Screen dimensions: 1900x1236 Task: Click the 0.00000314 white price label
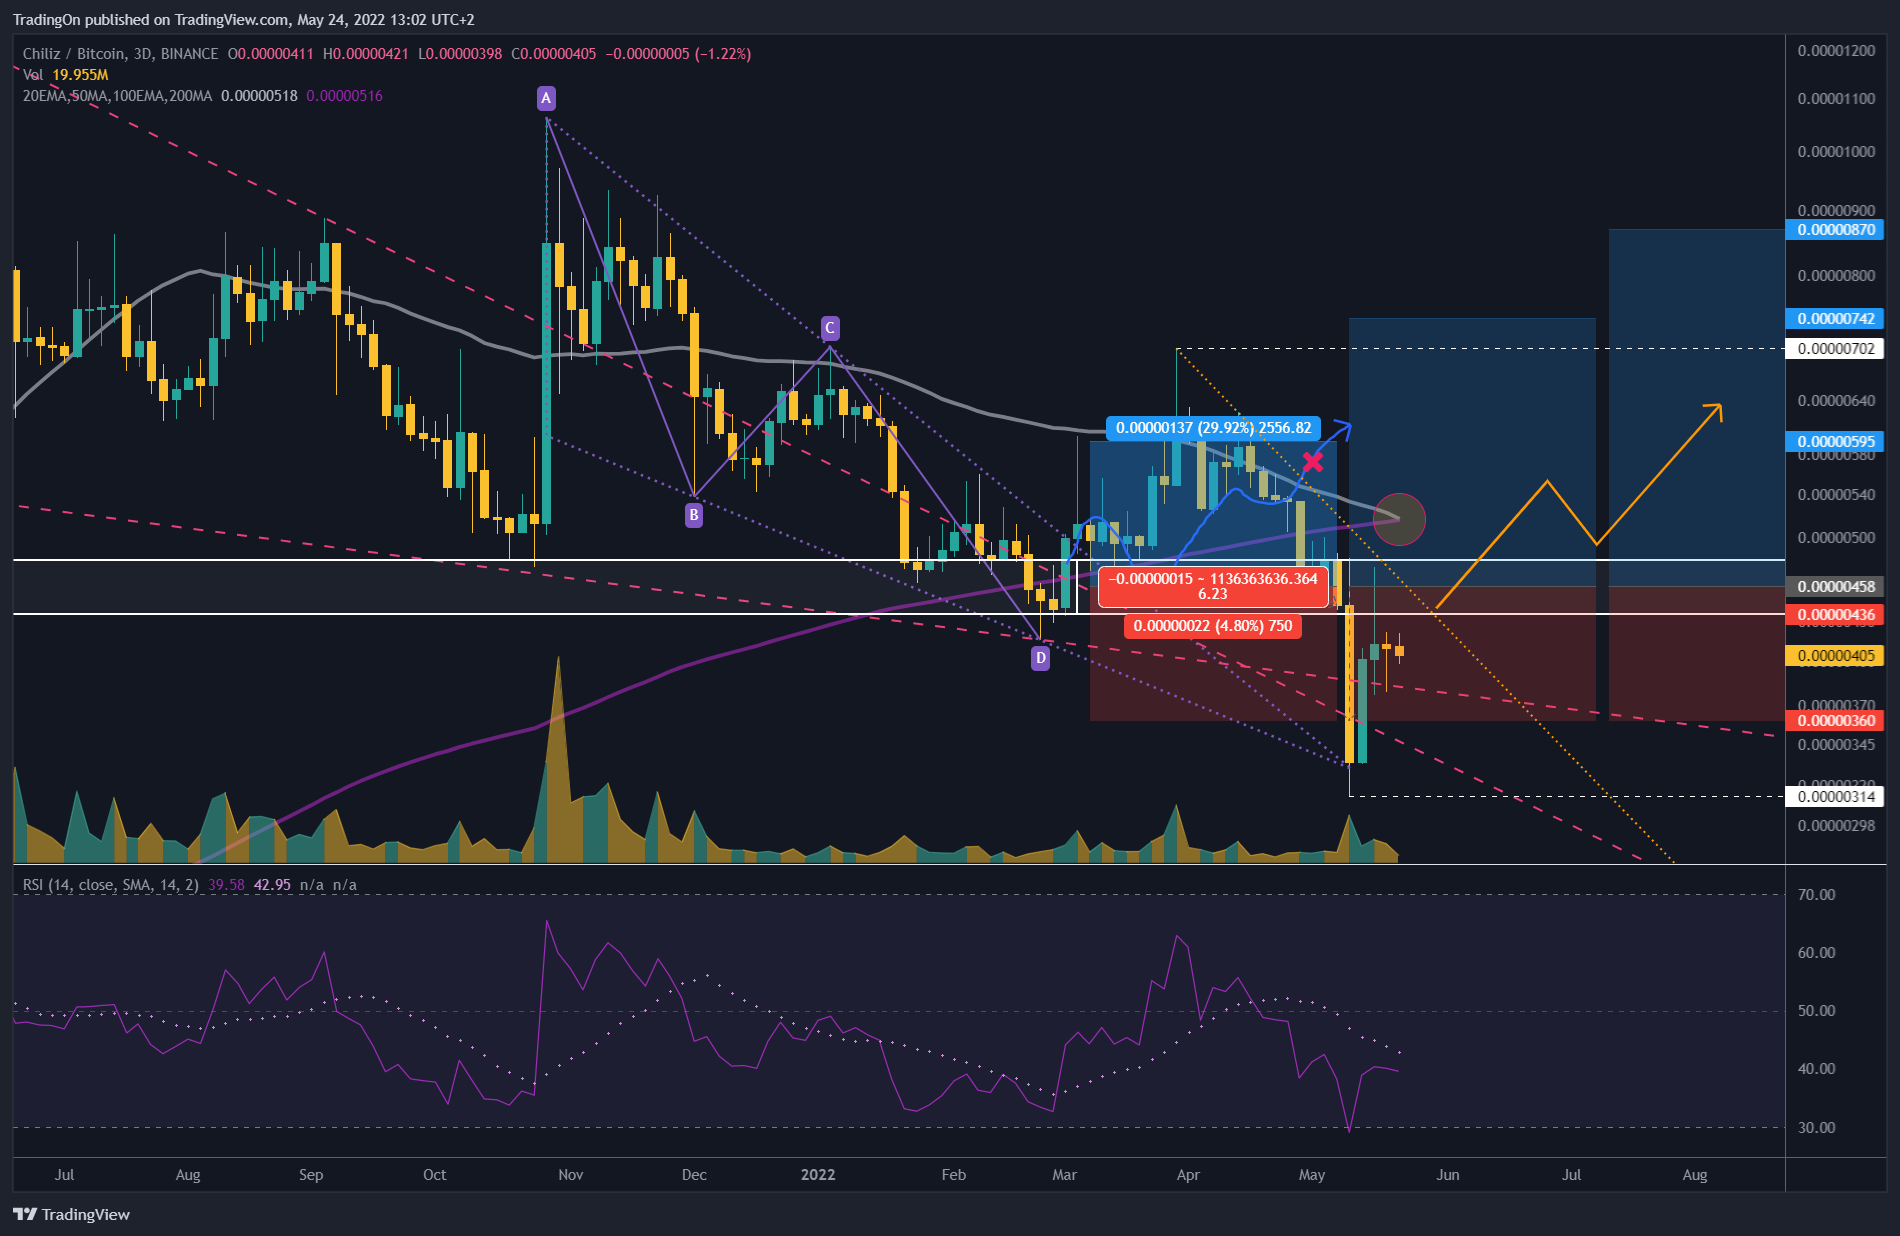1835,797
